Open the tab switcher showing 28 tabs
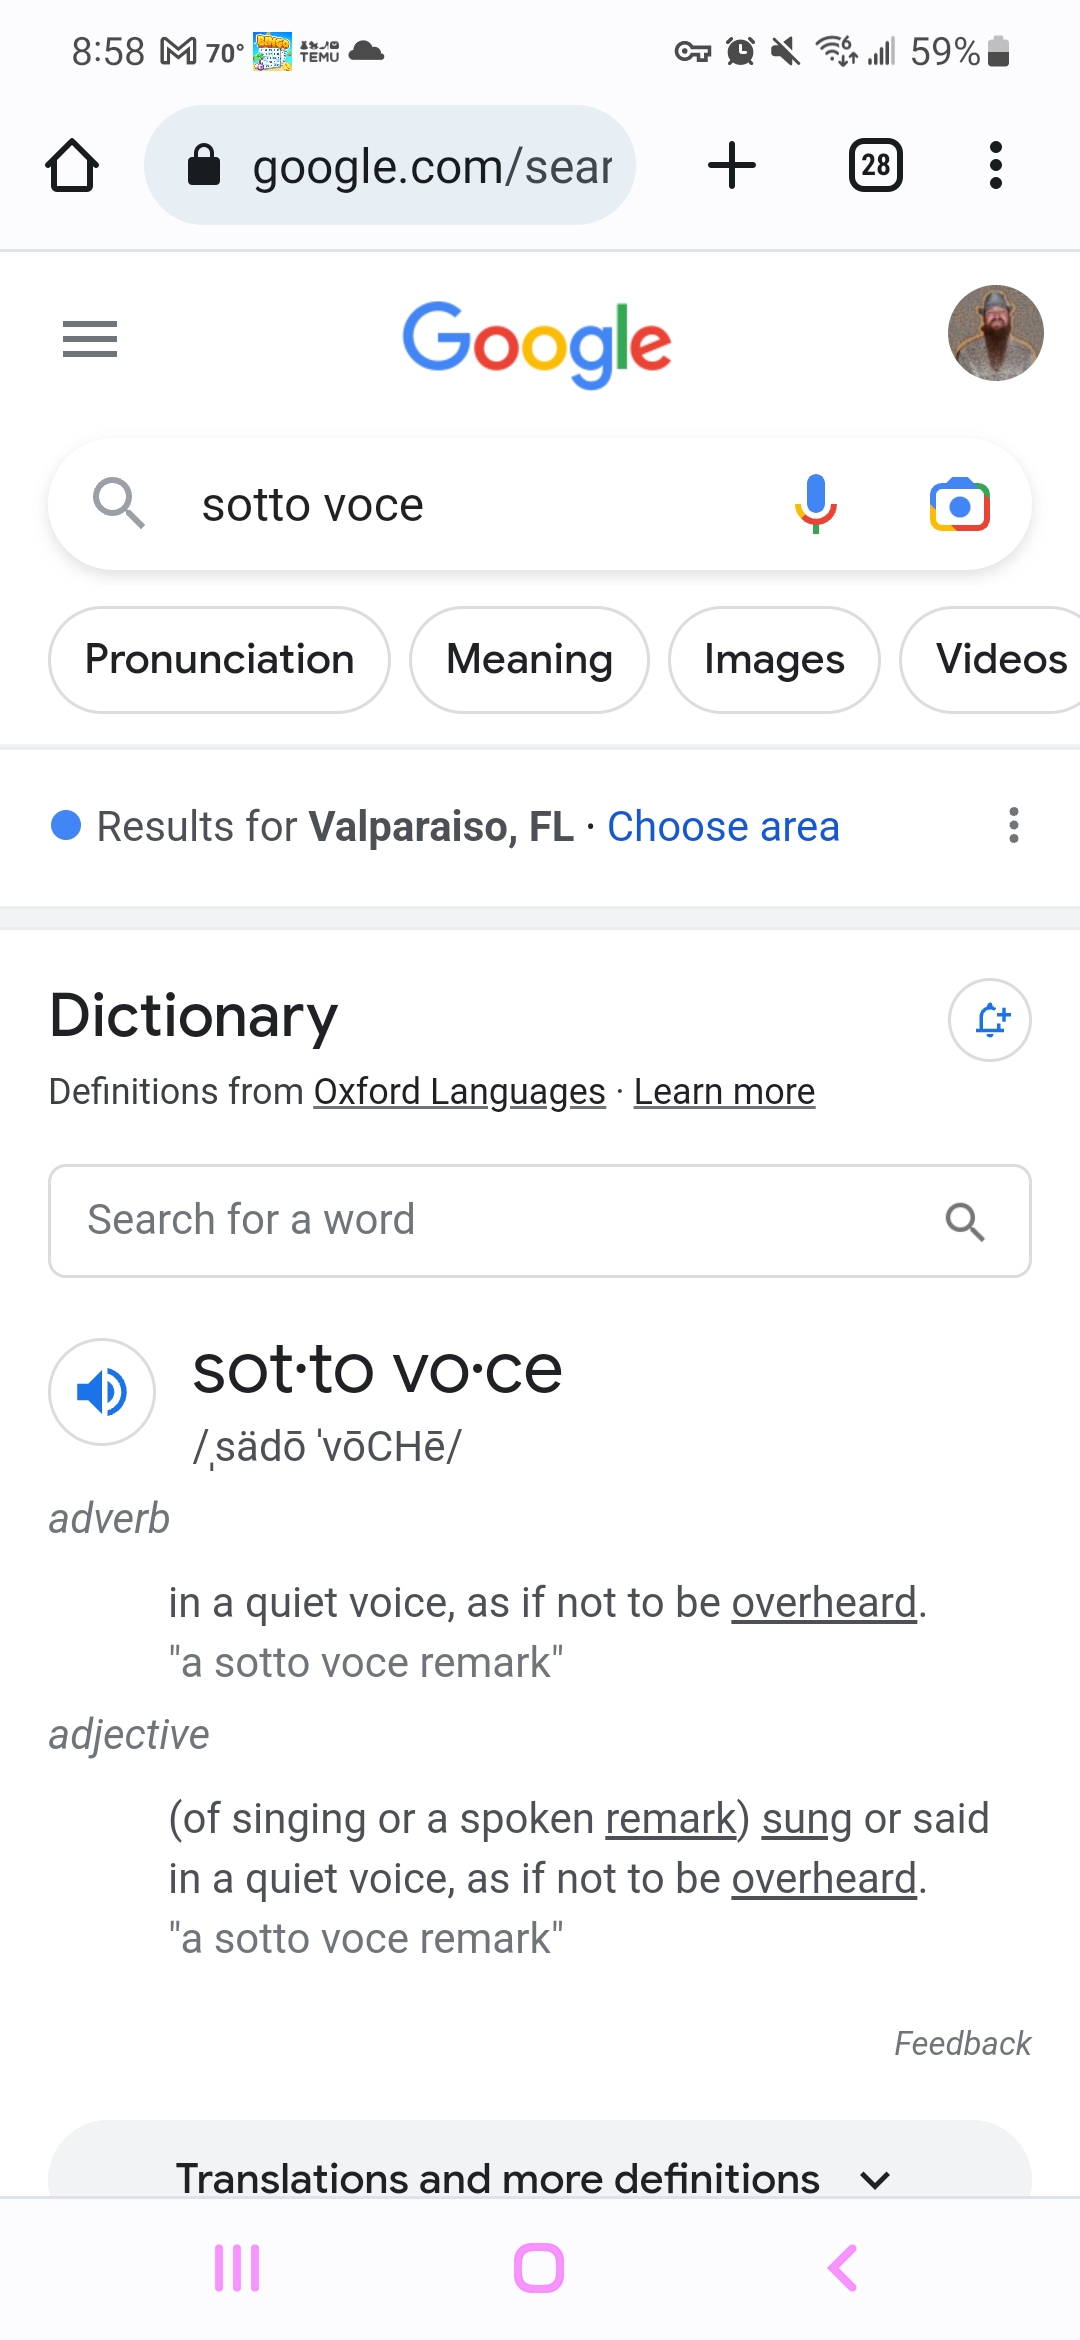The height and width of the screenshot is (2340, 1080). (x=875, y=165)
